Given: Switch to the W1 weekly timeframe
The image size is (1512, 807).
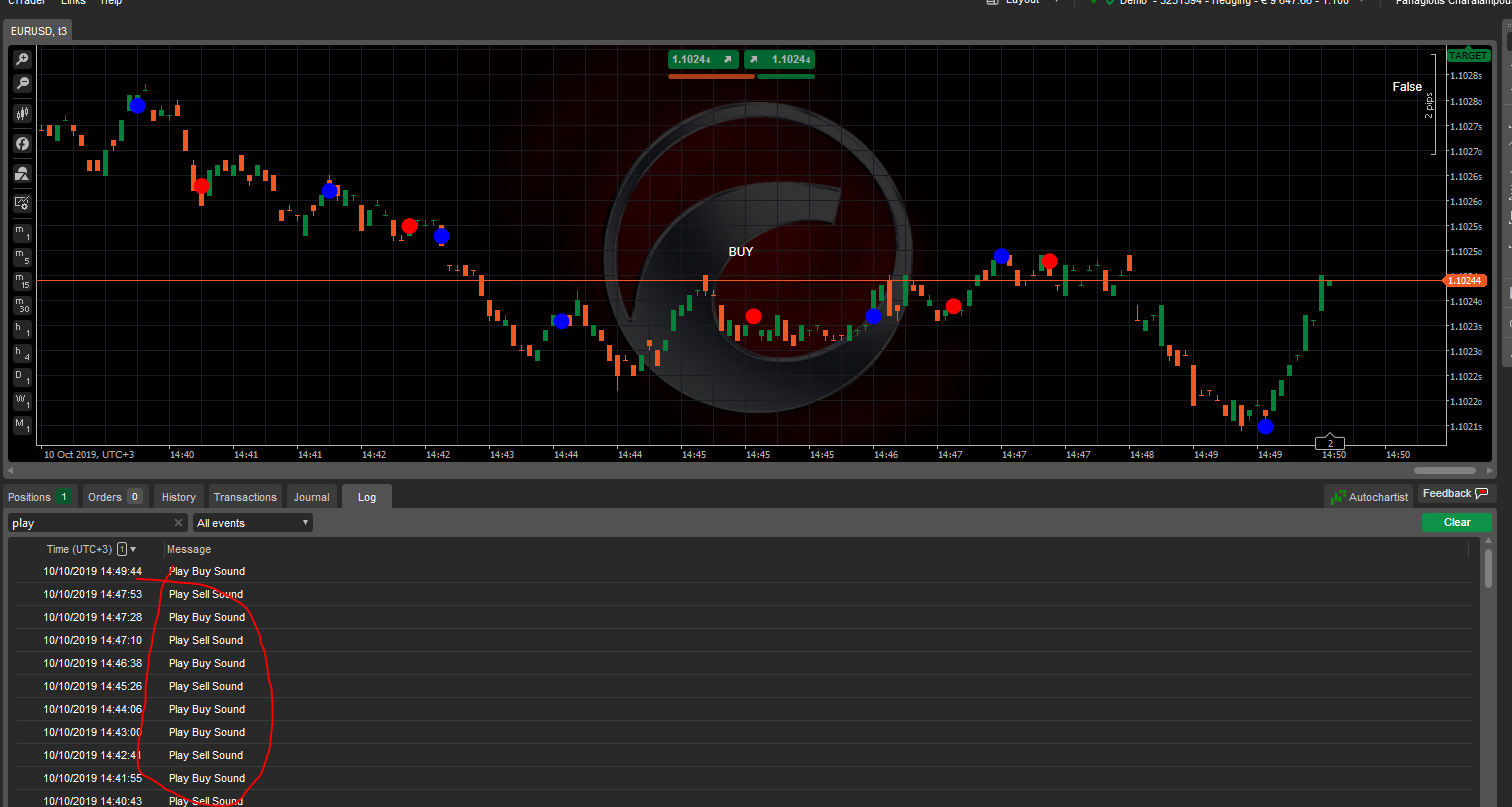Looking at the screenshot, I should (21, 401).
